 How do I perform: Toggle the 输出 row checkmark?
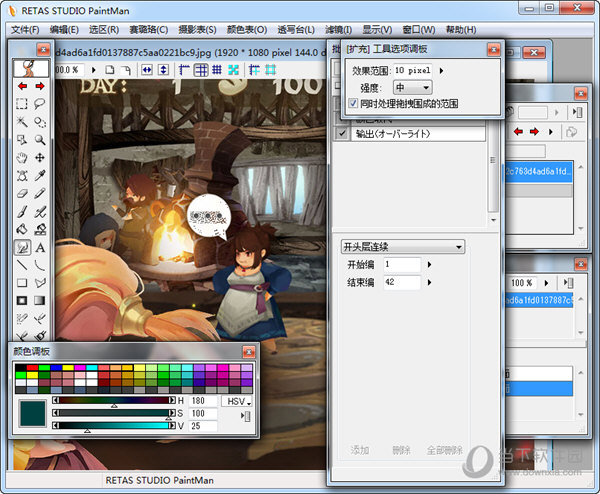pyautogui.click(x=342, y=134)
